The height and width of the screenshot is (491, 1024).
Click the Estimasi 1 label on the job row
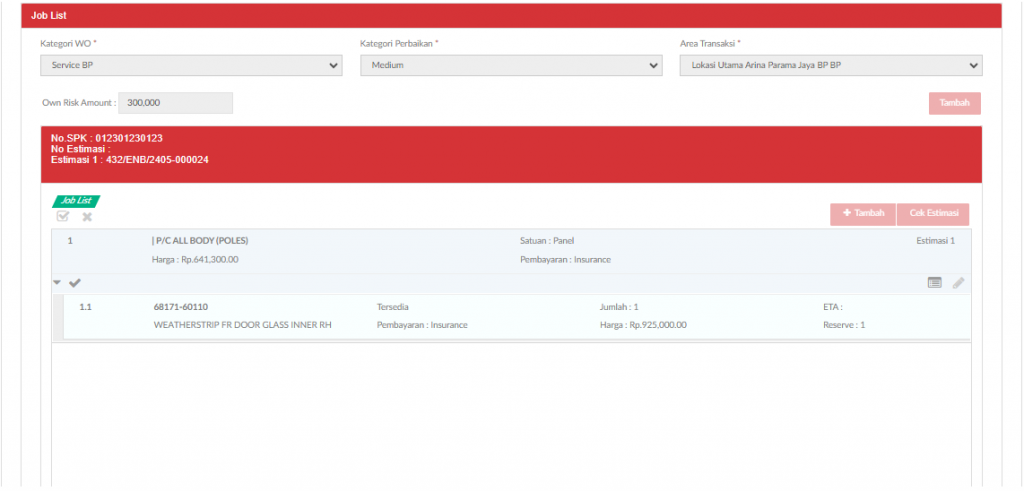935,241
